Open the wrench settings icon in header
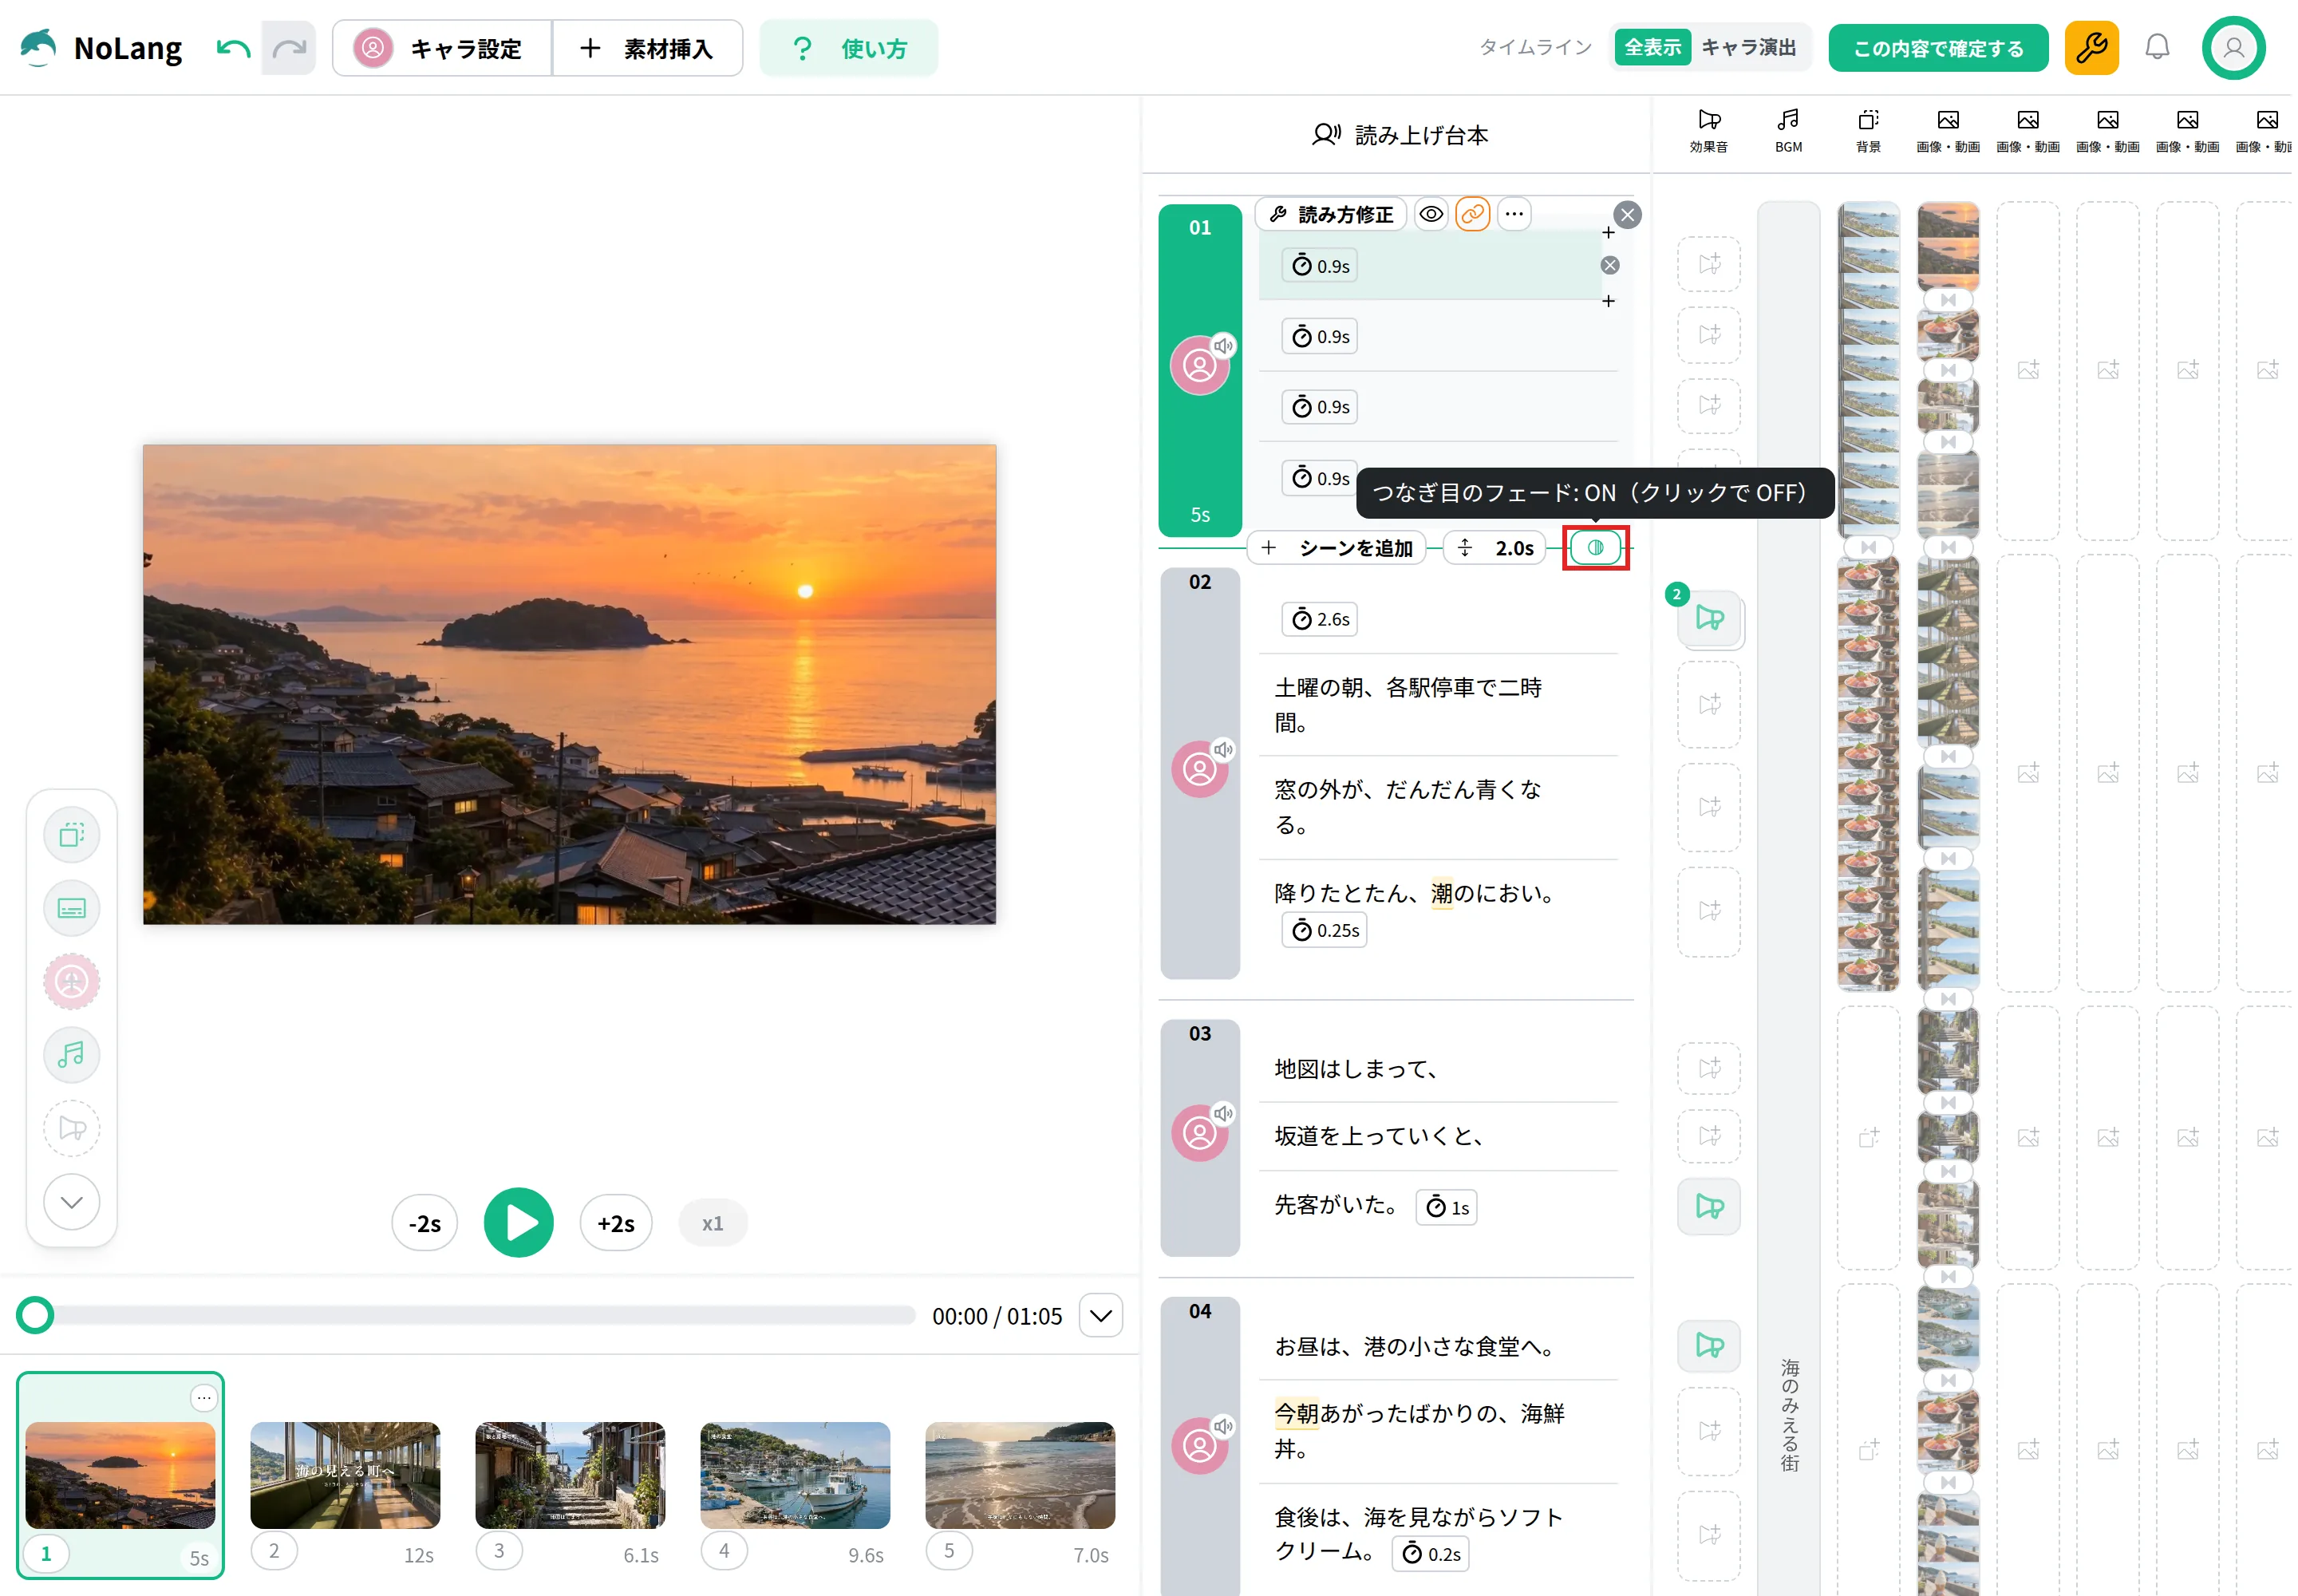The image size is (2298, 1596). click(2091, 48)
